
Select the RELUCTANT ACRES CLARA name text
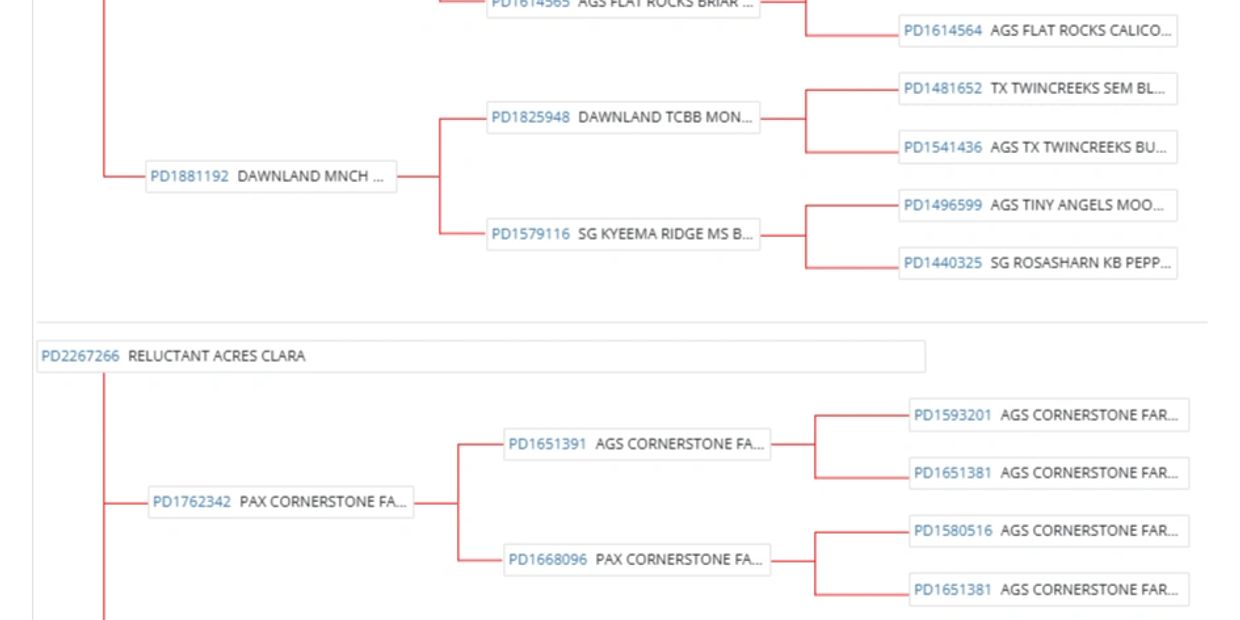coord(217,356)
